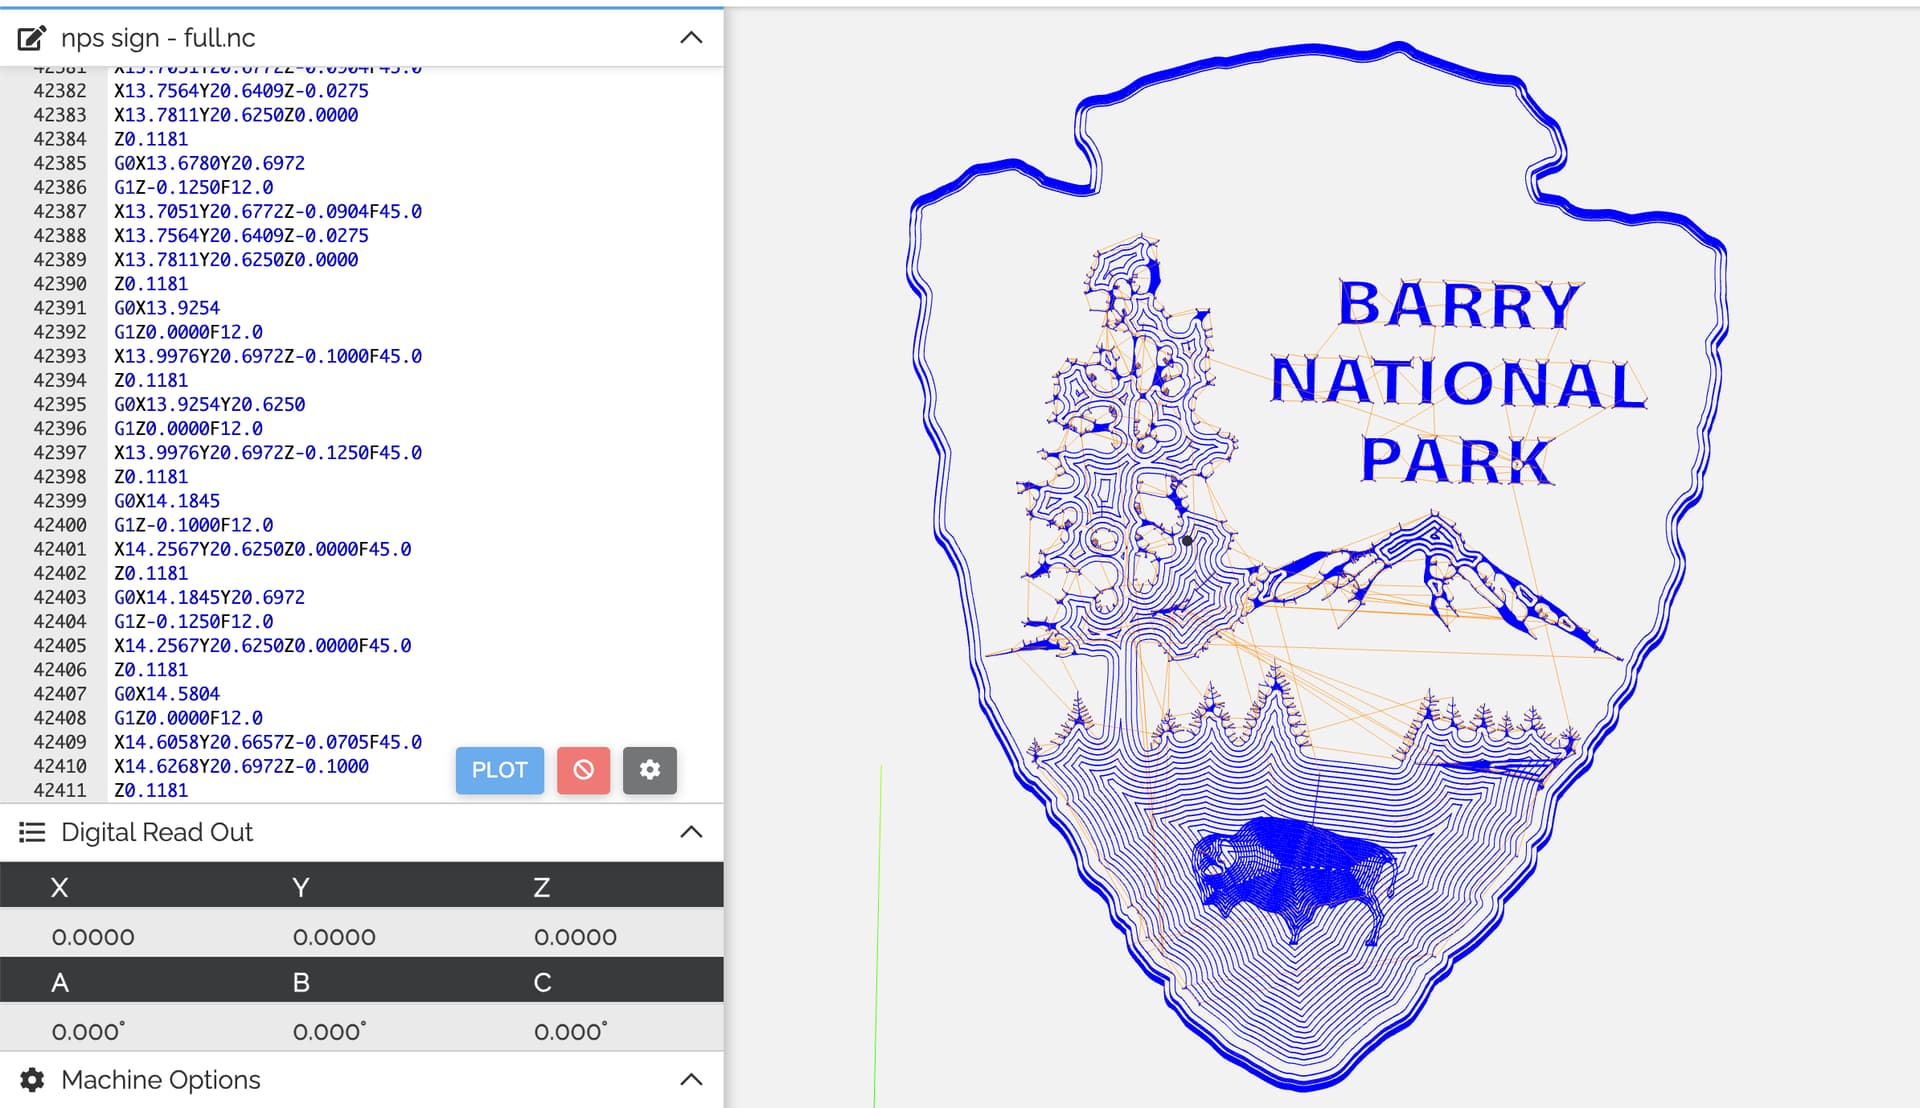Click the Digital Read Out heading
This screenshot has width=1920, height=1108.
pos(157,832)
